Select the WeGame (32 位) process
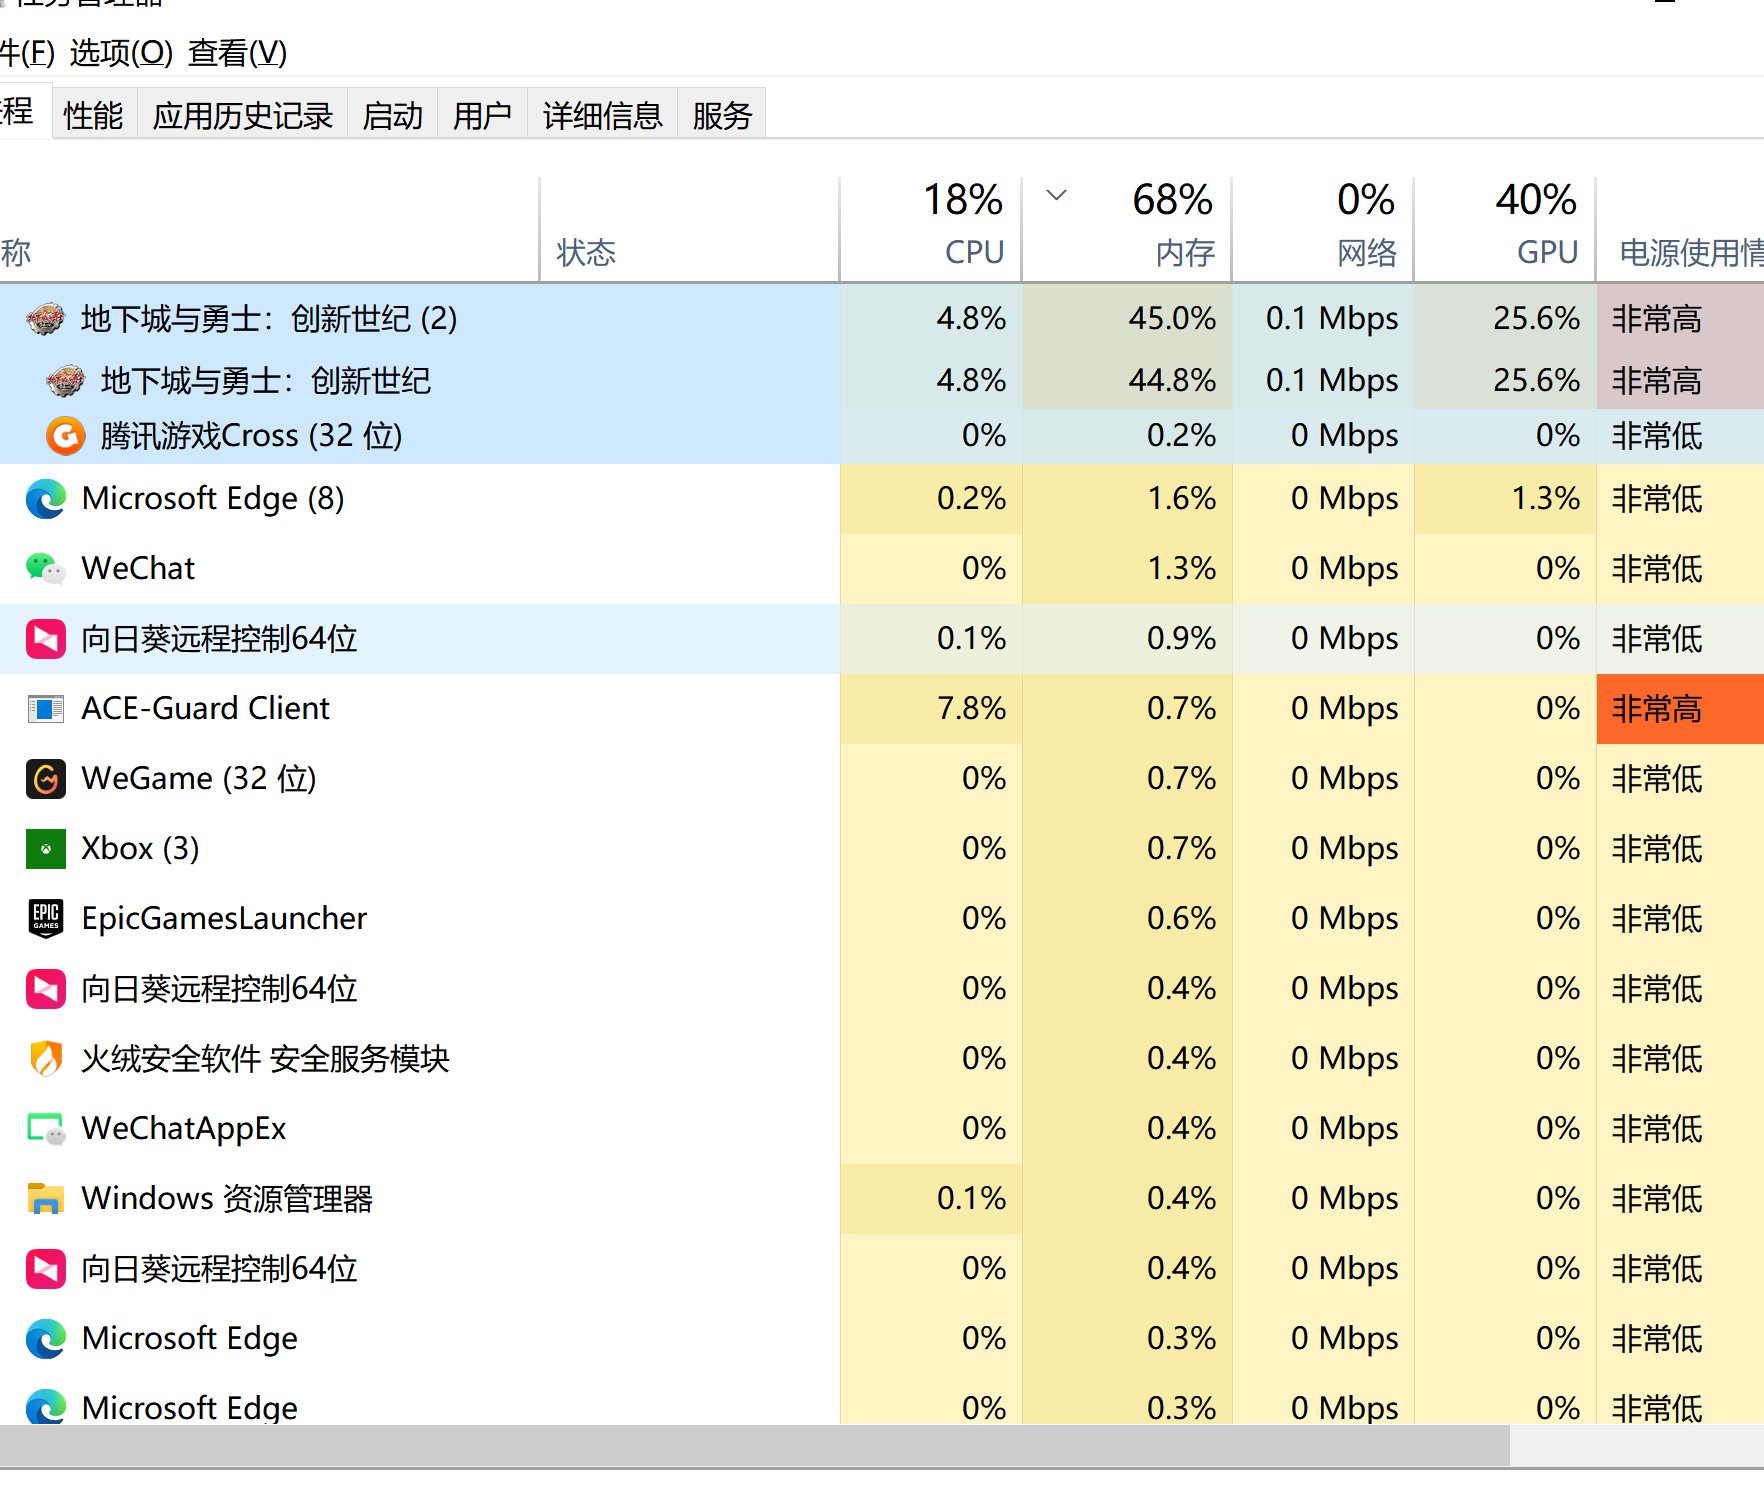Image resolution: width=1764 pixels, height=1494 pixels. 882,778
